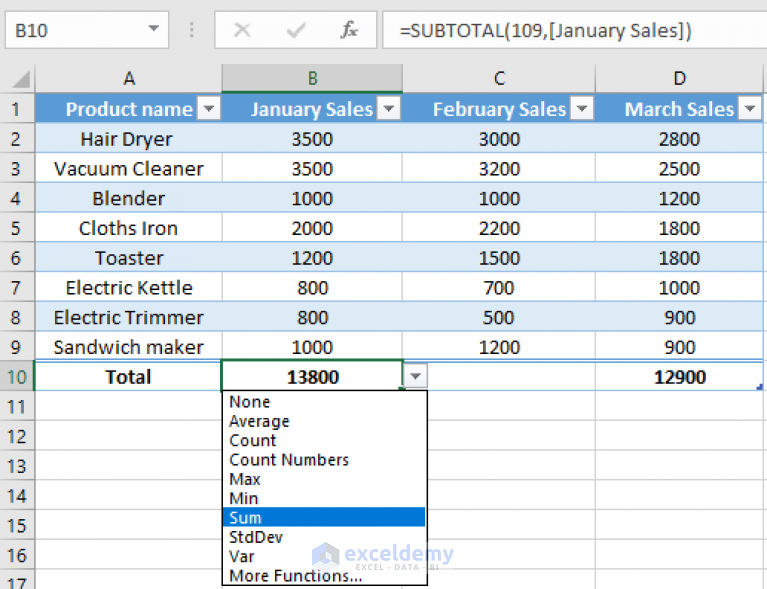Click total row function dropdown arrow

click(x=415, y=376)
